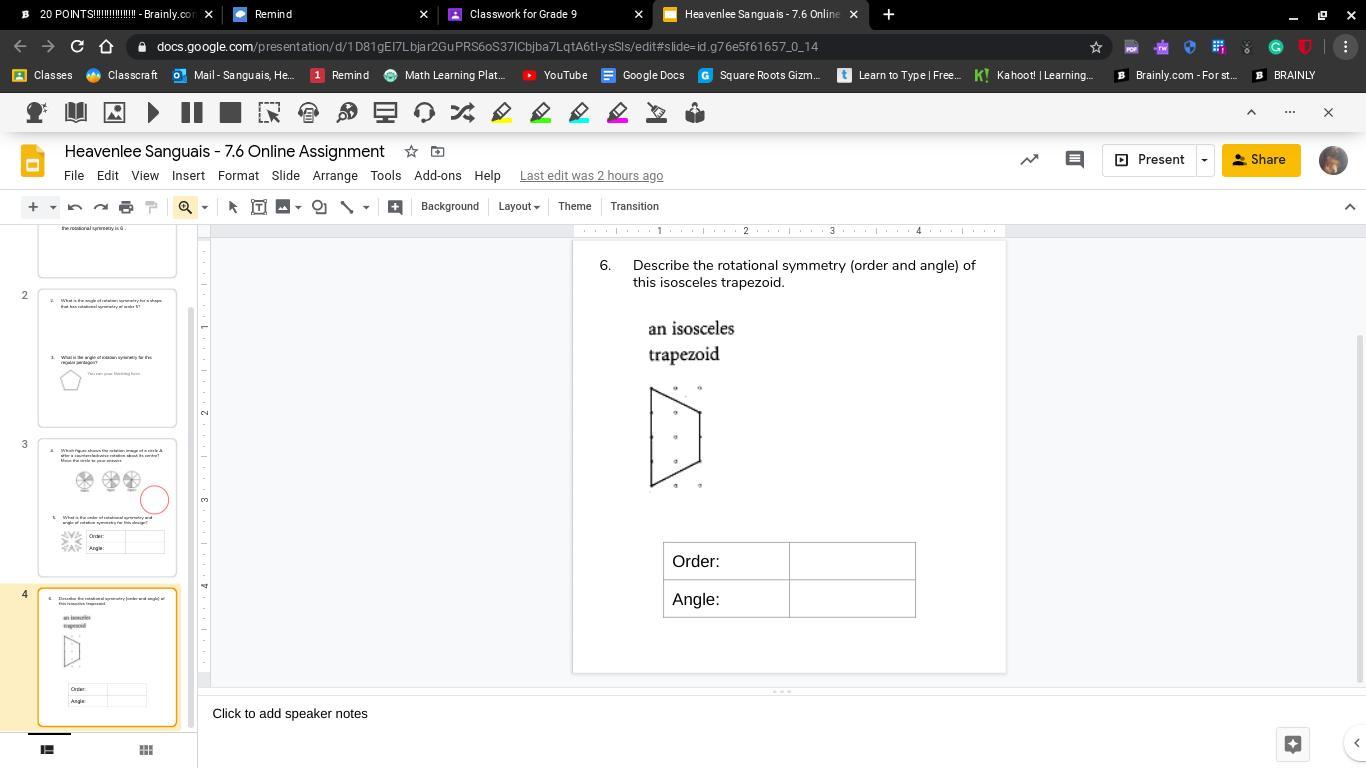Open the View menu
The image size is (1366, 768).
145,176
